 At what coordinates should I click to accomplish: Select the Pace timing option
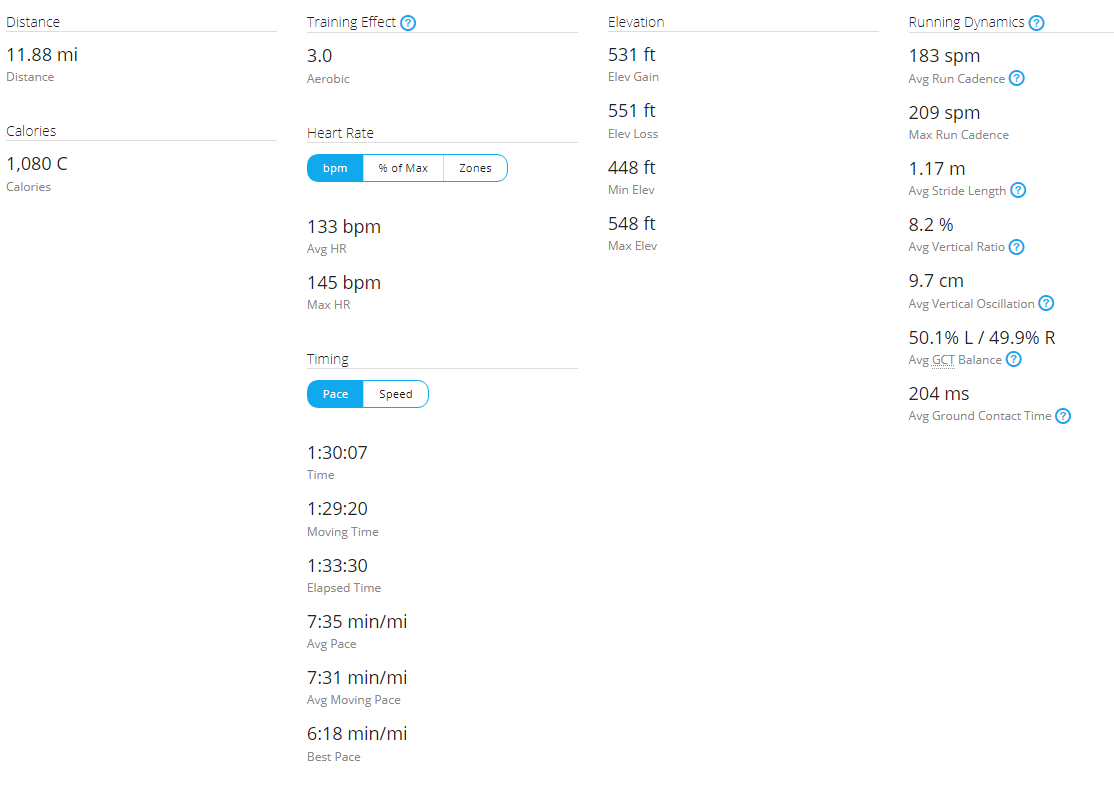tap(335, 394)
